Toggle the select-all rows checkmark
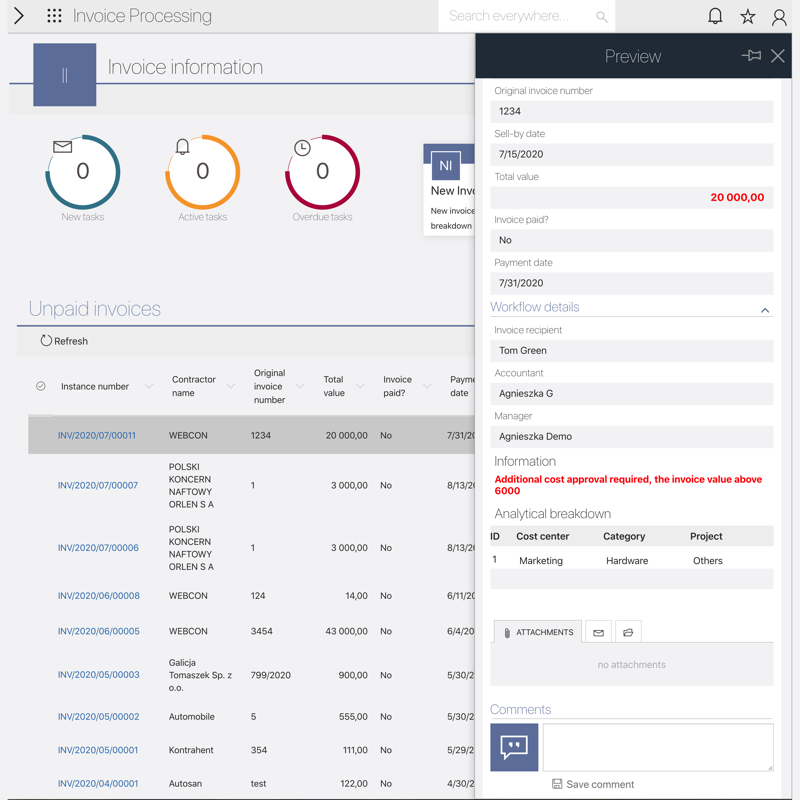Screen dimensions: 800x800 coord(41,386)
